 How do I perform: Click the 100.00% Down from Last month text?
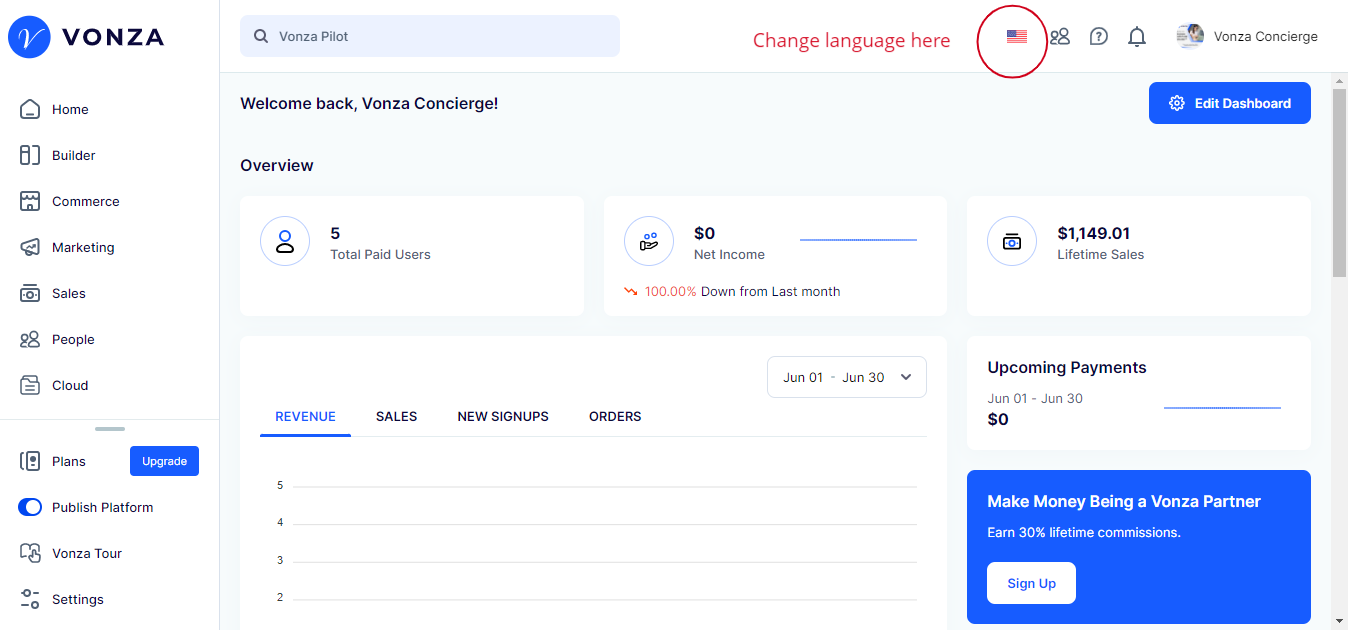click(x=742, y=292)
